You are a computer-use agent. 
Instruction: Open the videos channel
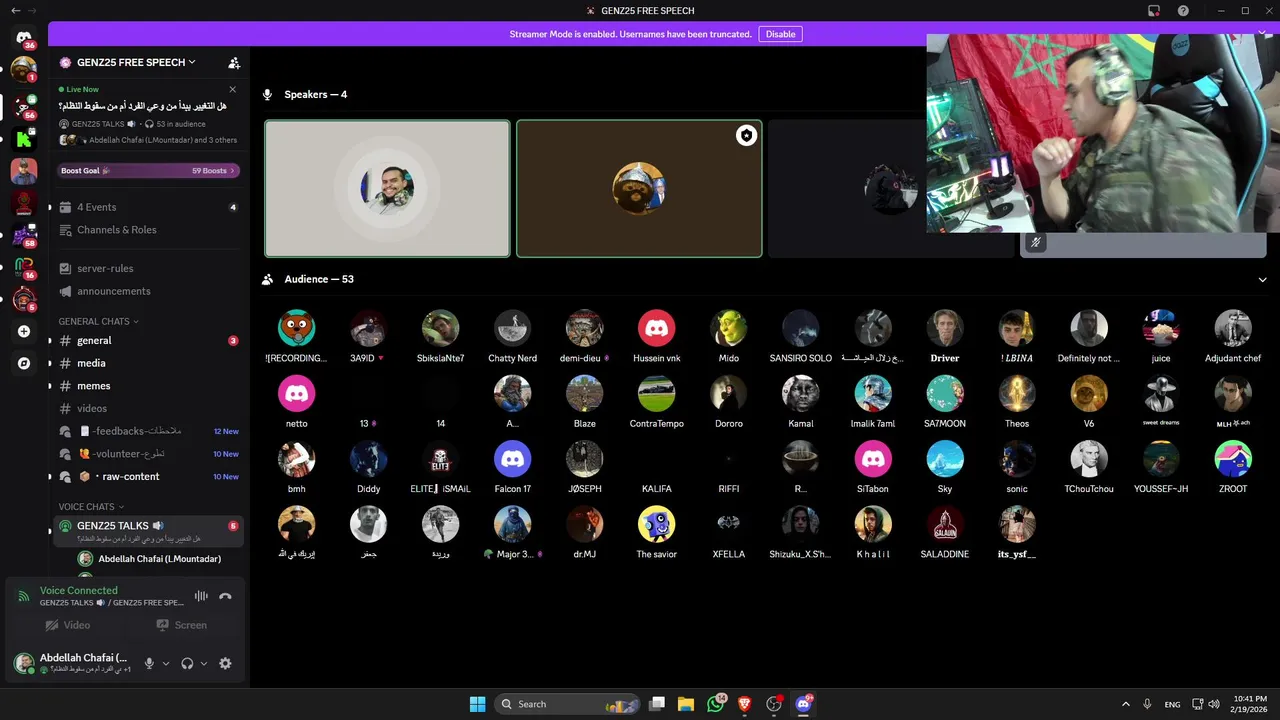148,408
